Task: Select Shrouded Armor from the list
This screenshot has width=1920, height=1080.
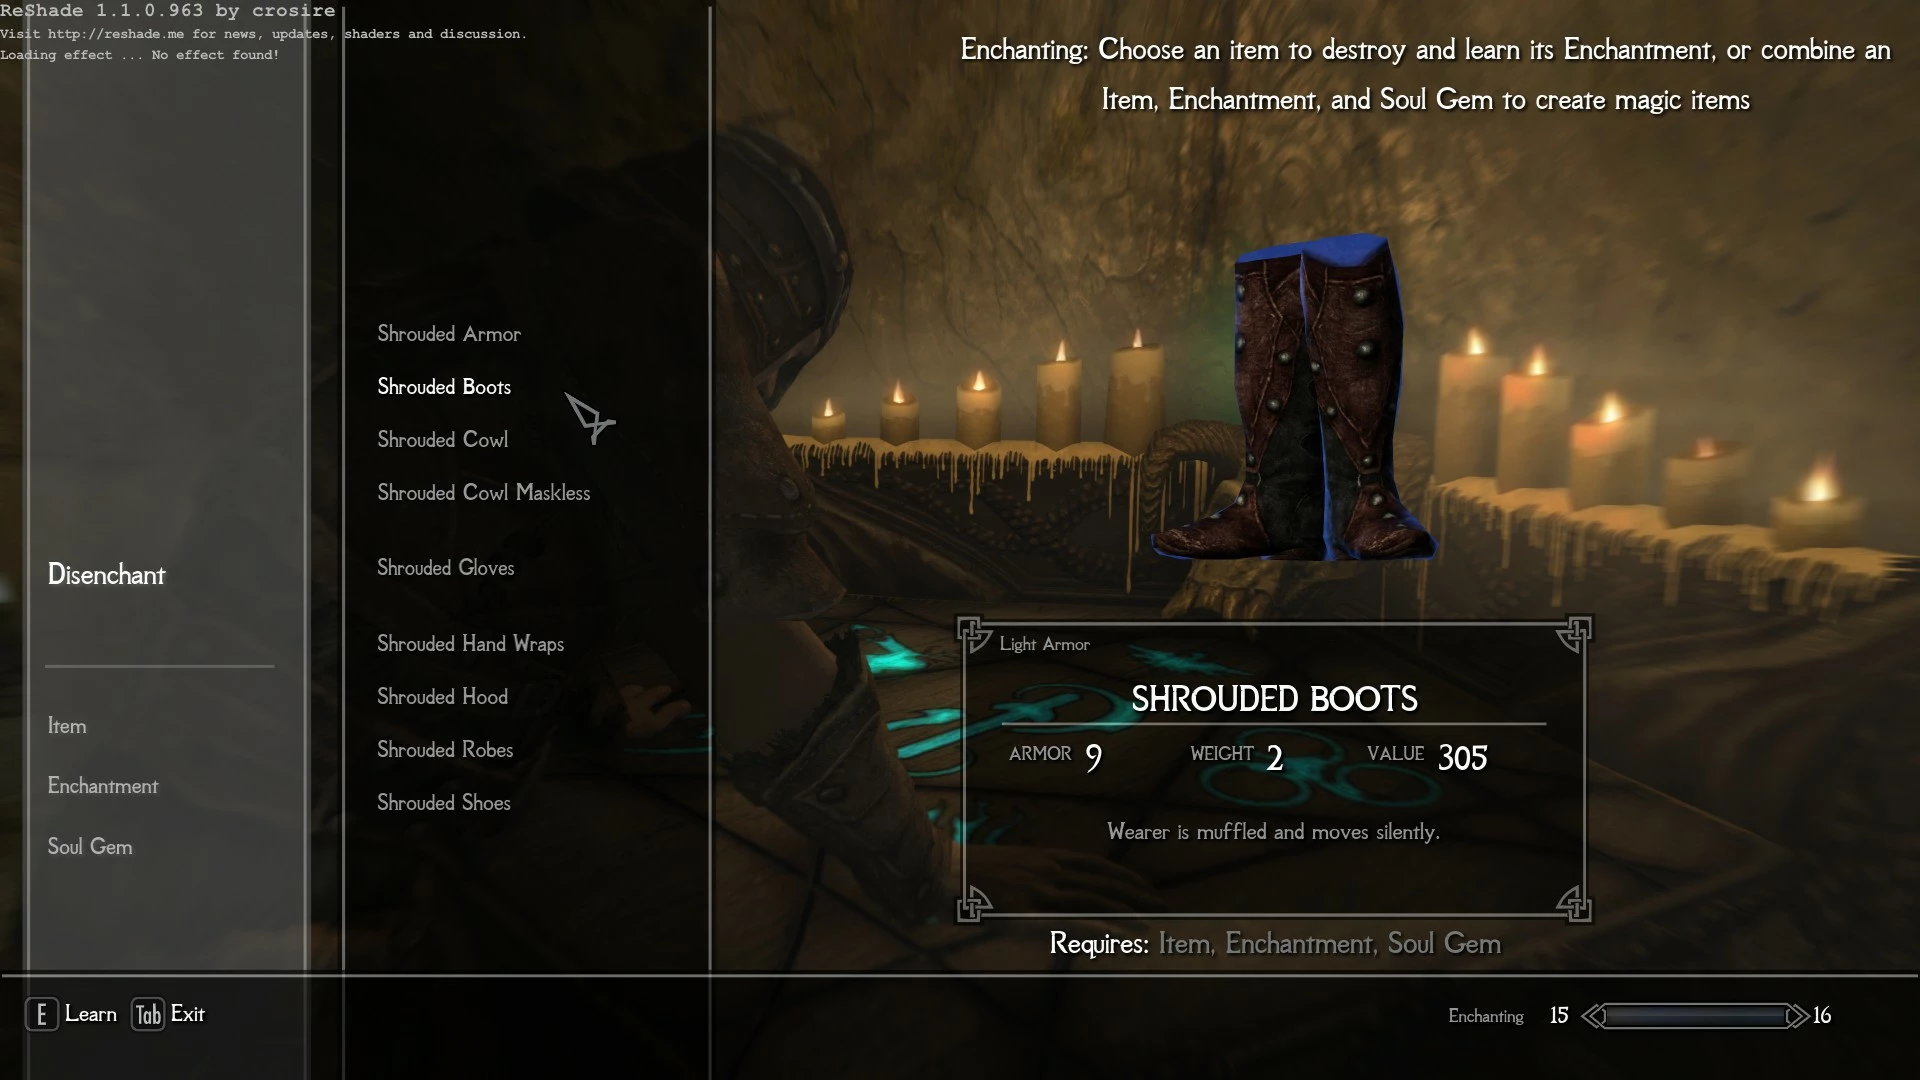Action: click(x=449, y=334)
